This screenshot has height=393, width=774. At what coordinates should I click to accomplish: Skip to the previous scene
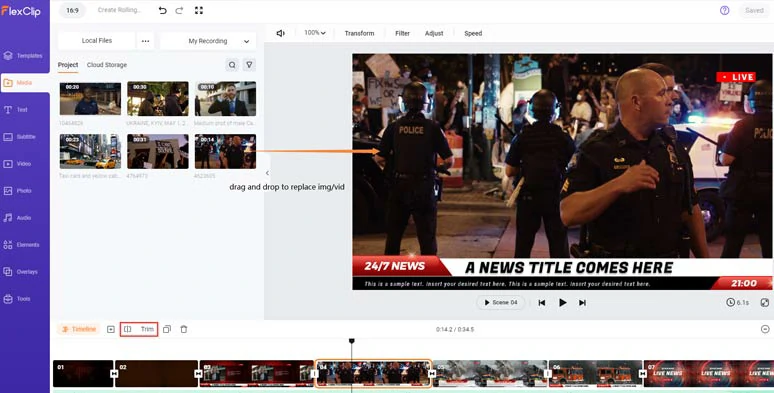pyautogui.click(x=542, y=303)
